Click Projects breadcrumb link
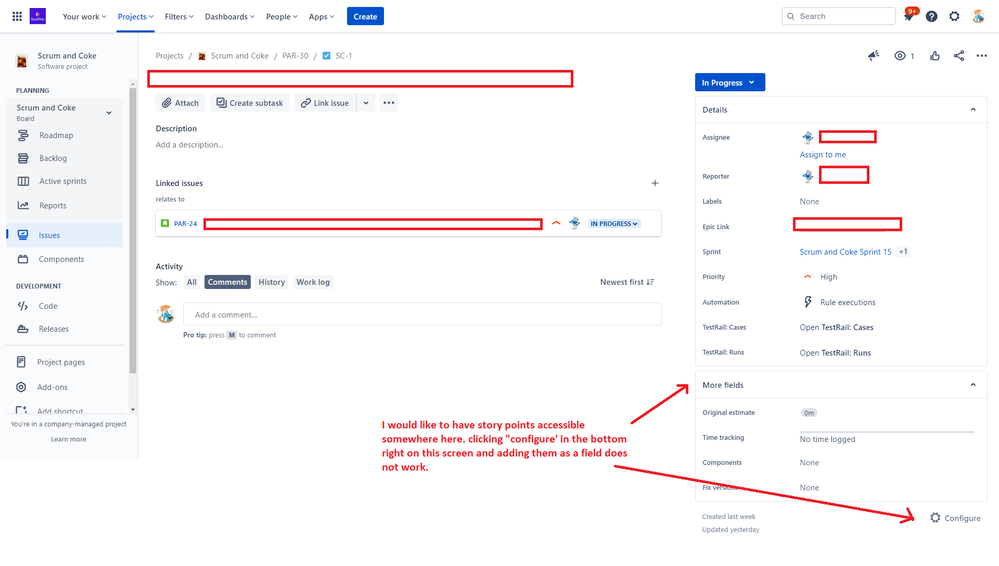999x566 pixels. (x=169, y=55)
